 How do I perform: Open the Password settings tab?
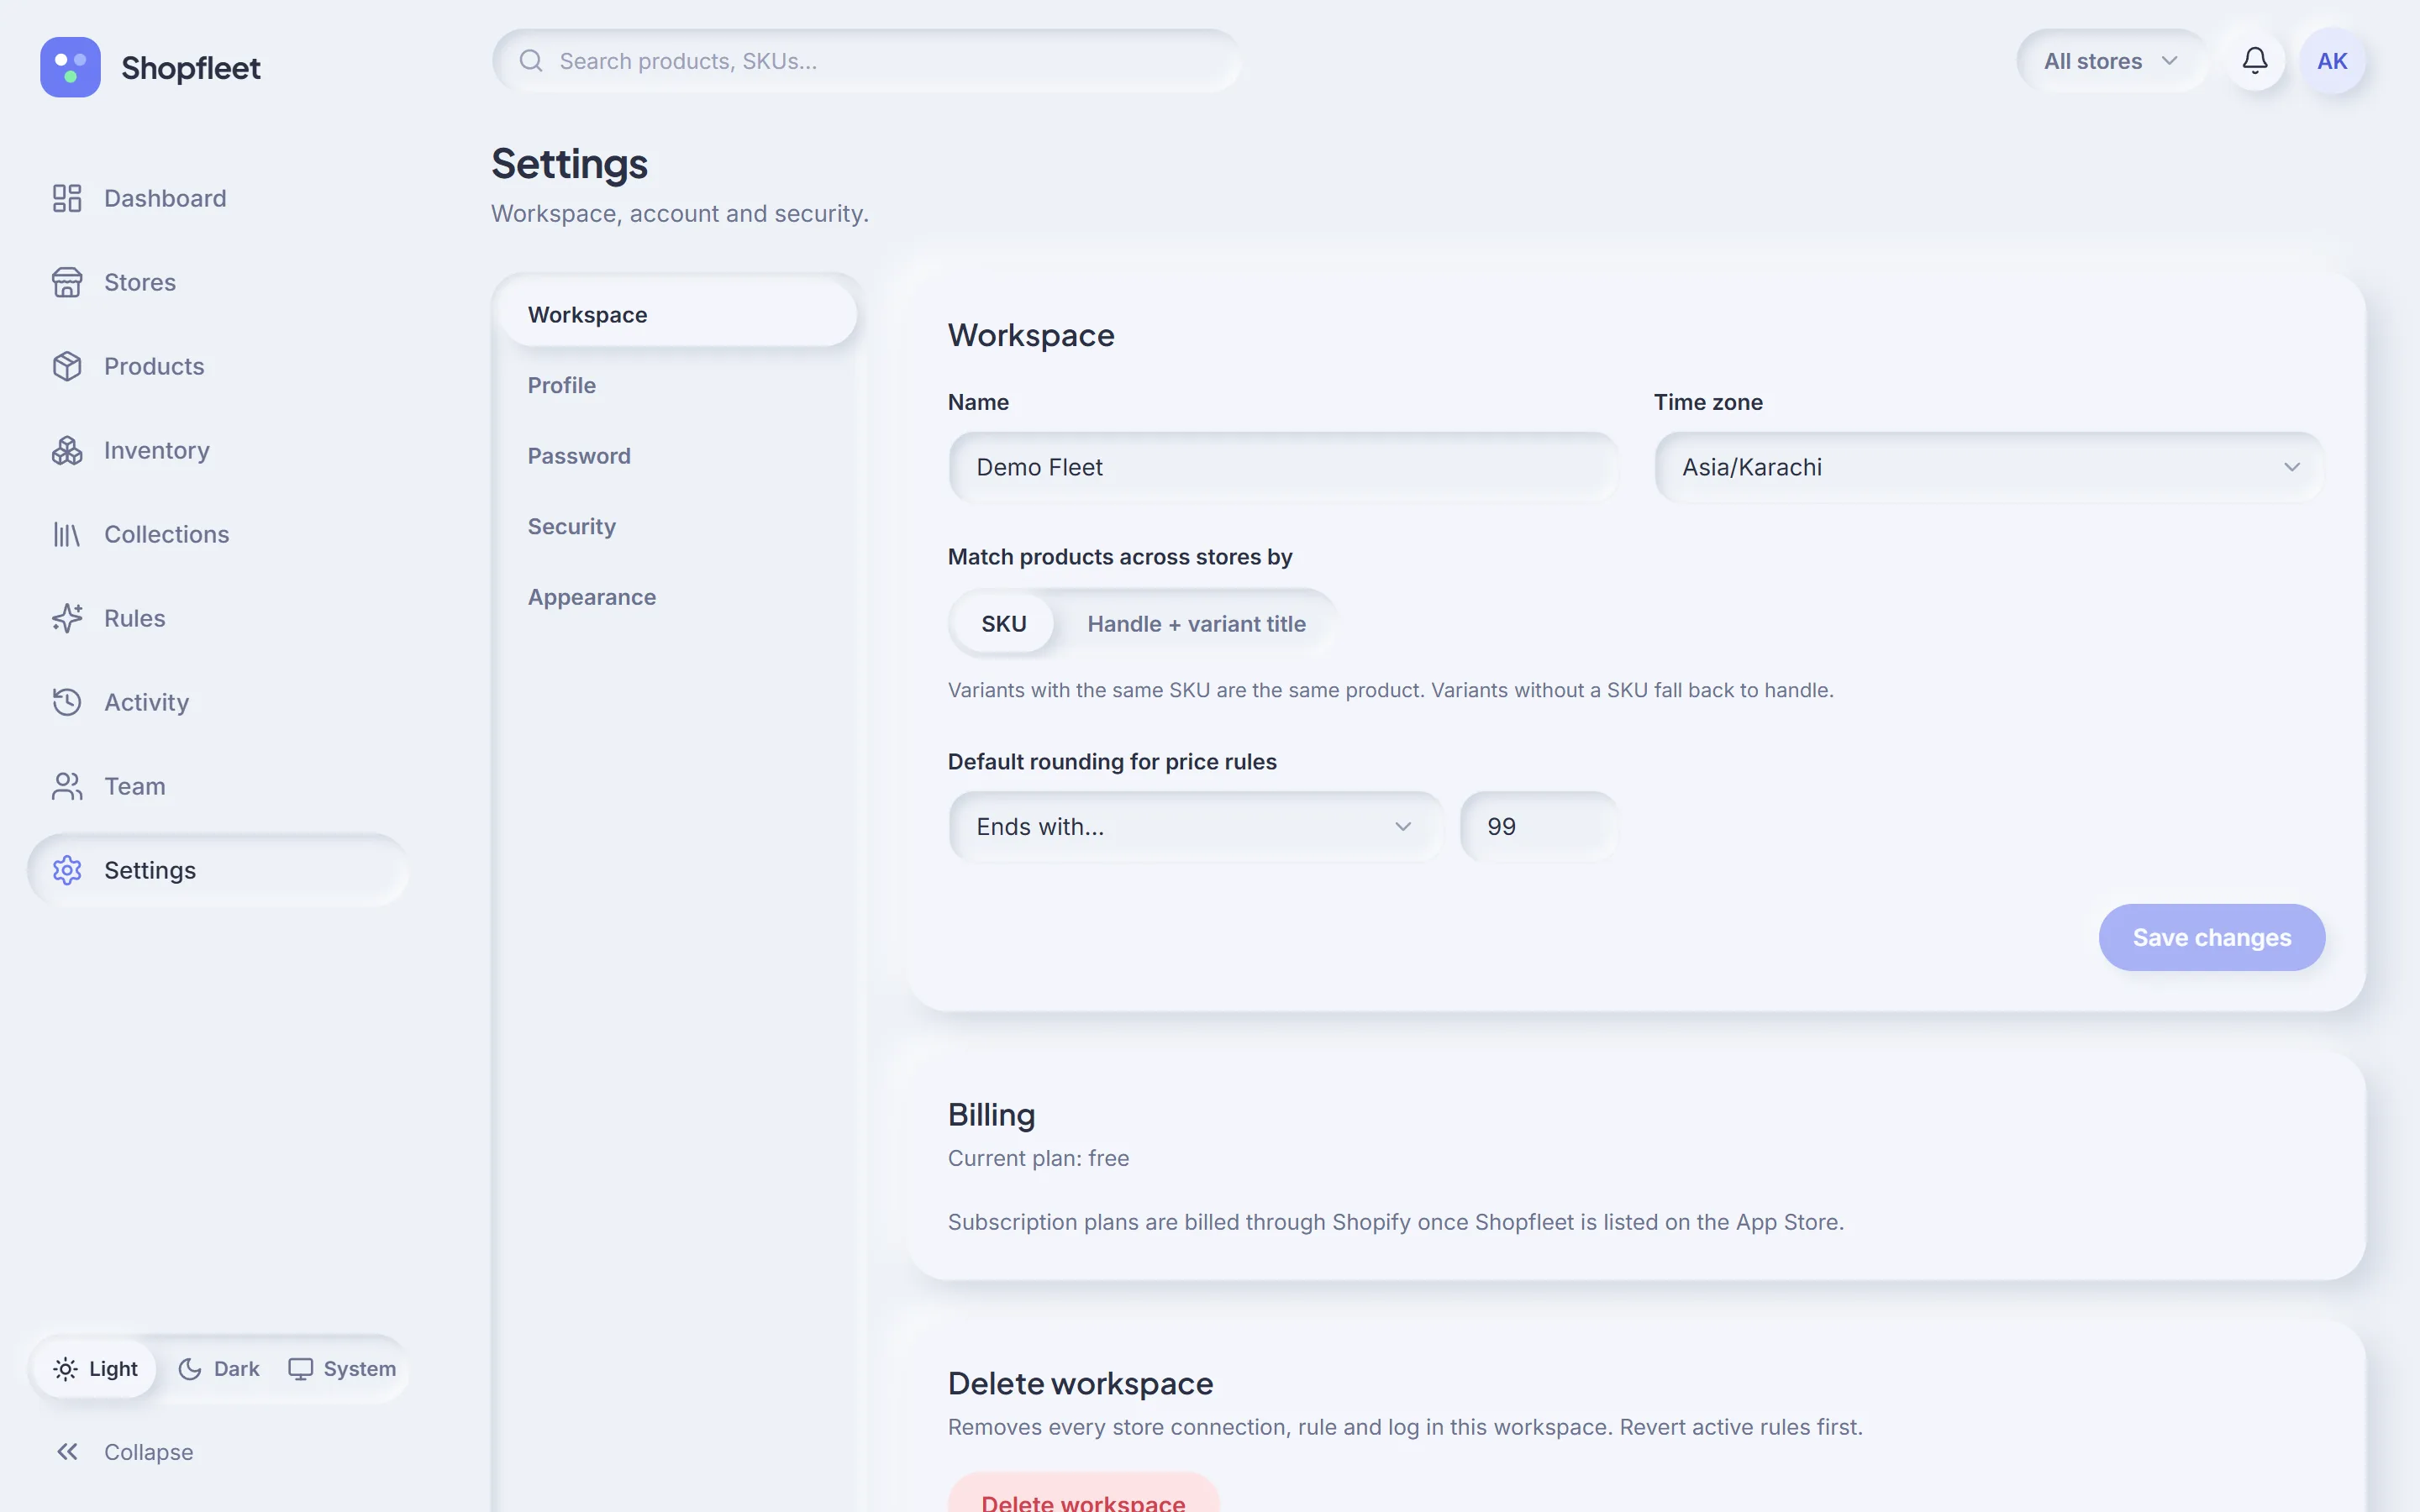678,456
